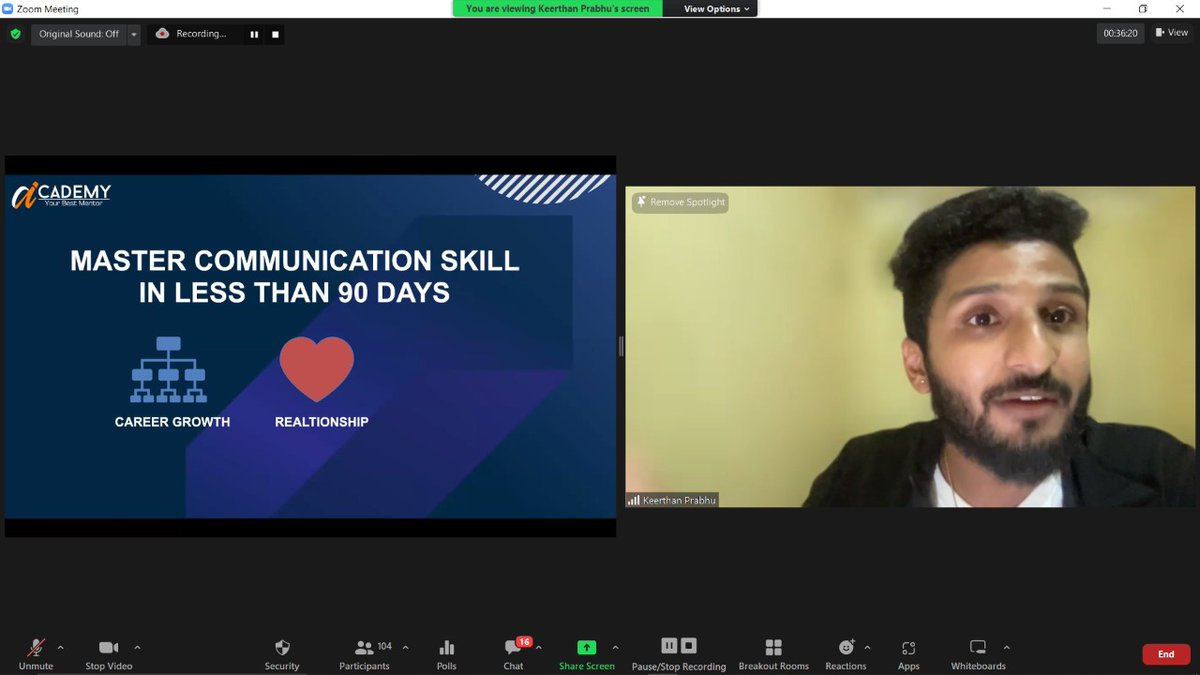Open the Apps panel

908,654
